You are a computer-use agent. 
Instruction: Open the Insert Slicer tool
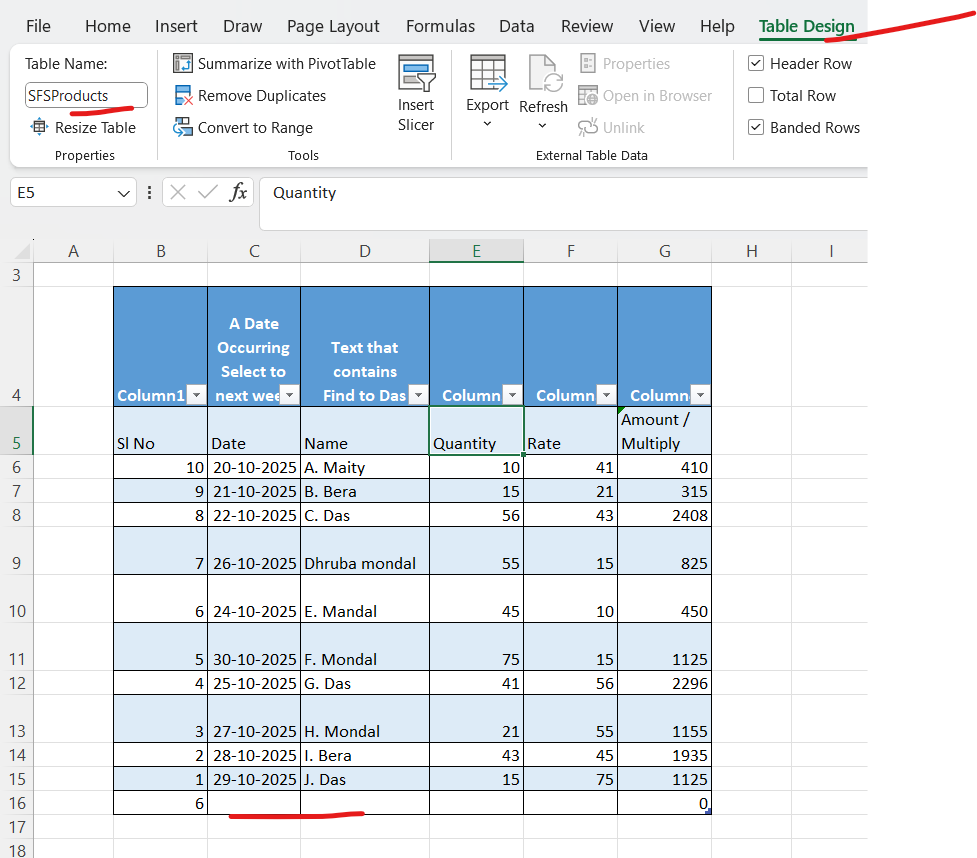416,94
